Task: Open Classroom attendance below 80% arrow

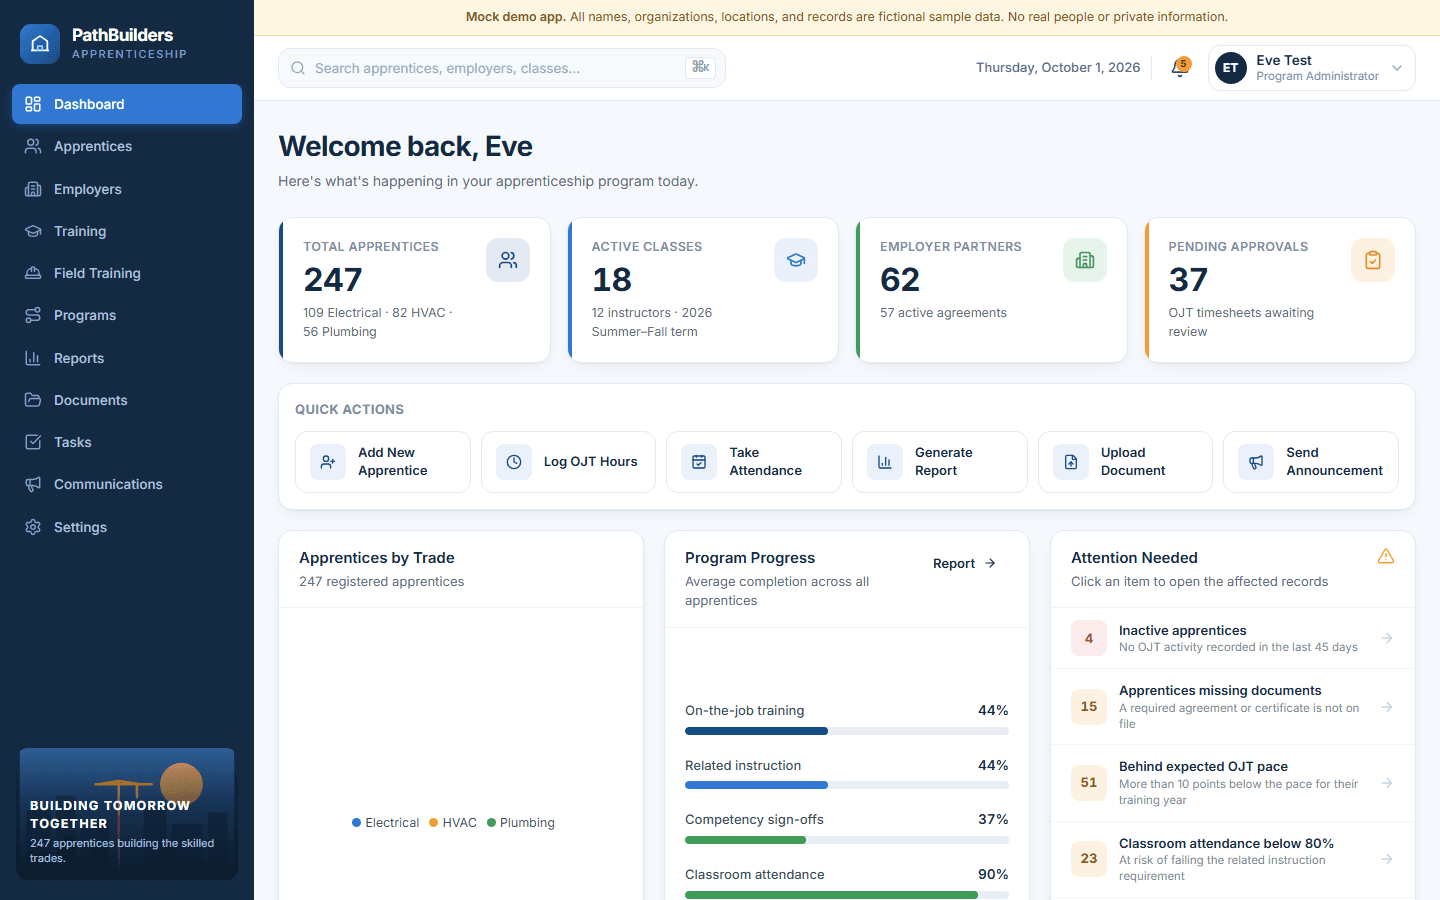Action: tap(1387, 859)
